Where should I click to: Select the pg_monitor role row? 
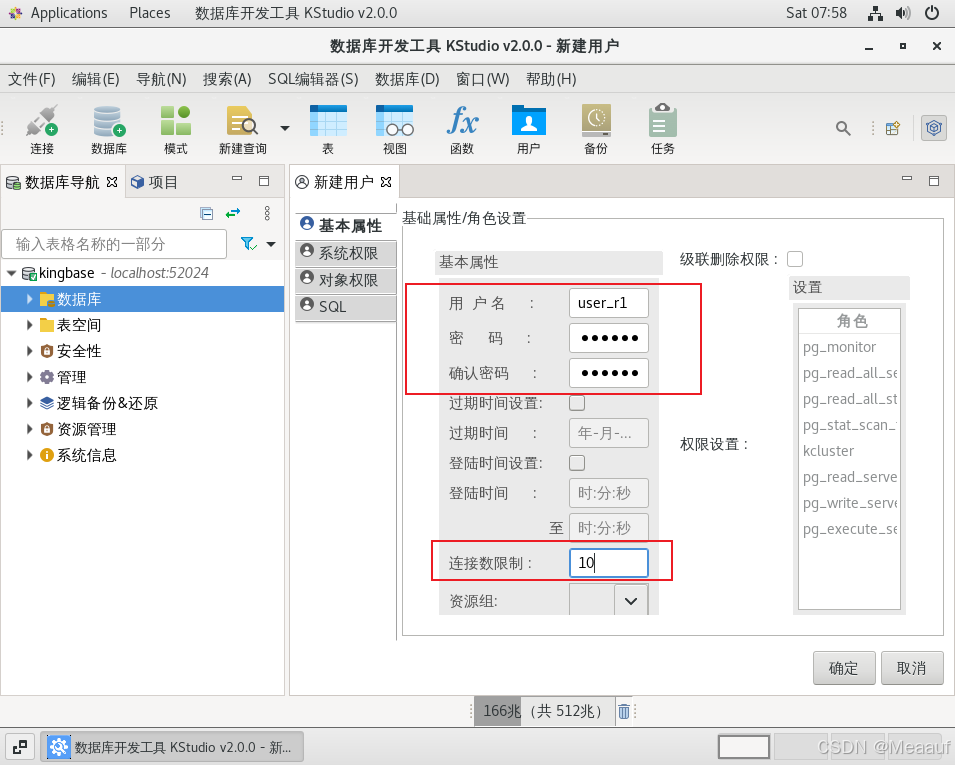849,347
